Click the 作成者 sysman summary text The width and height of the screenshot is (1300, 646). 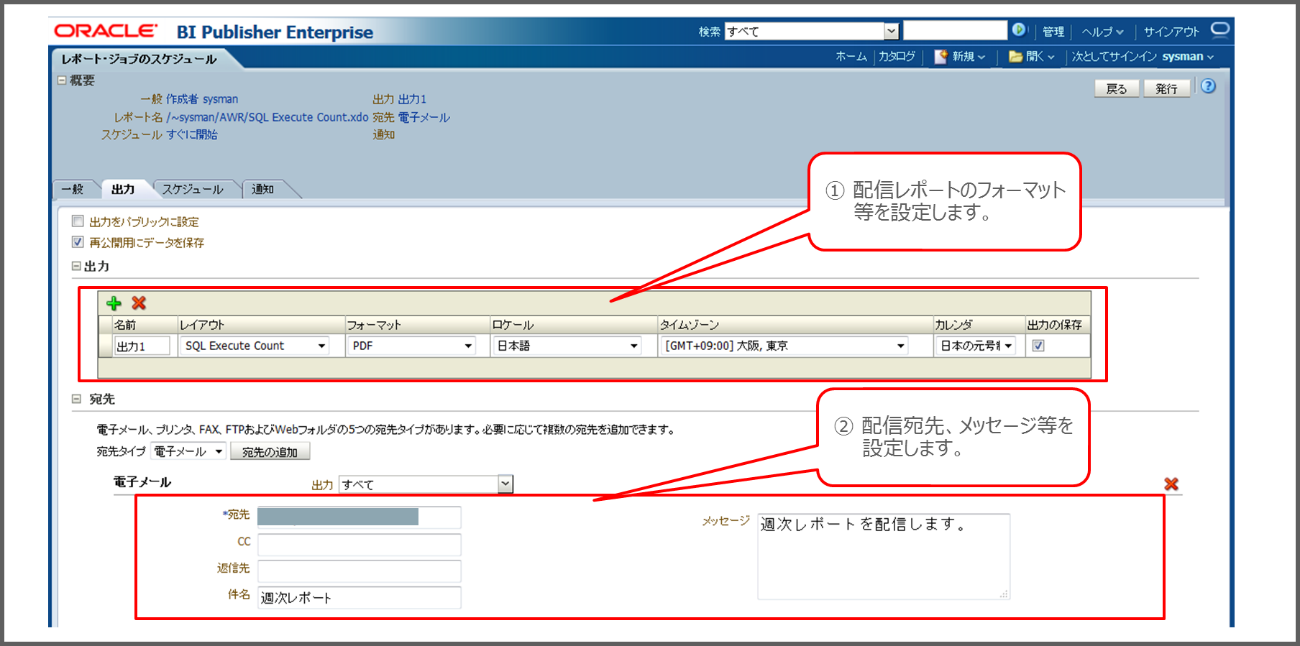[201, 99]
